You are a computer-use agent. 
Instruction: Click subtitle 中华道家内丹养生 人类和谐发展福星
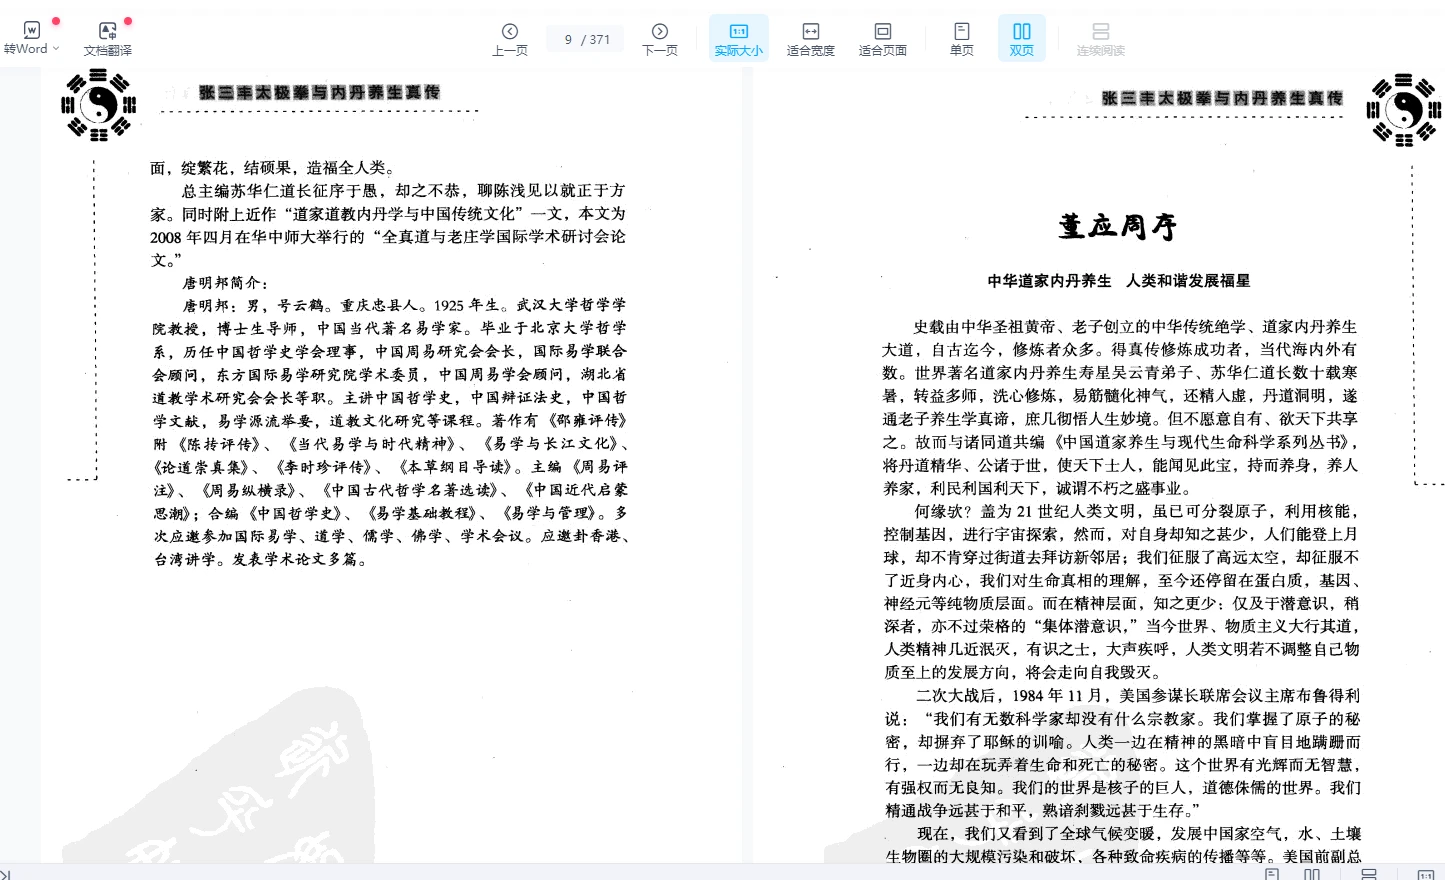(x=1119, y=281)
